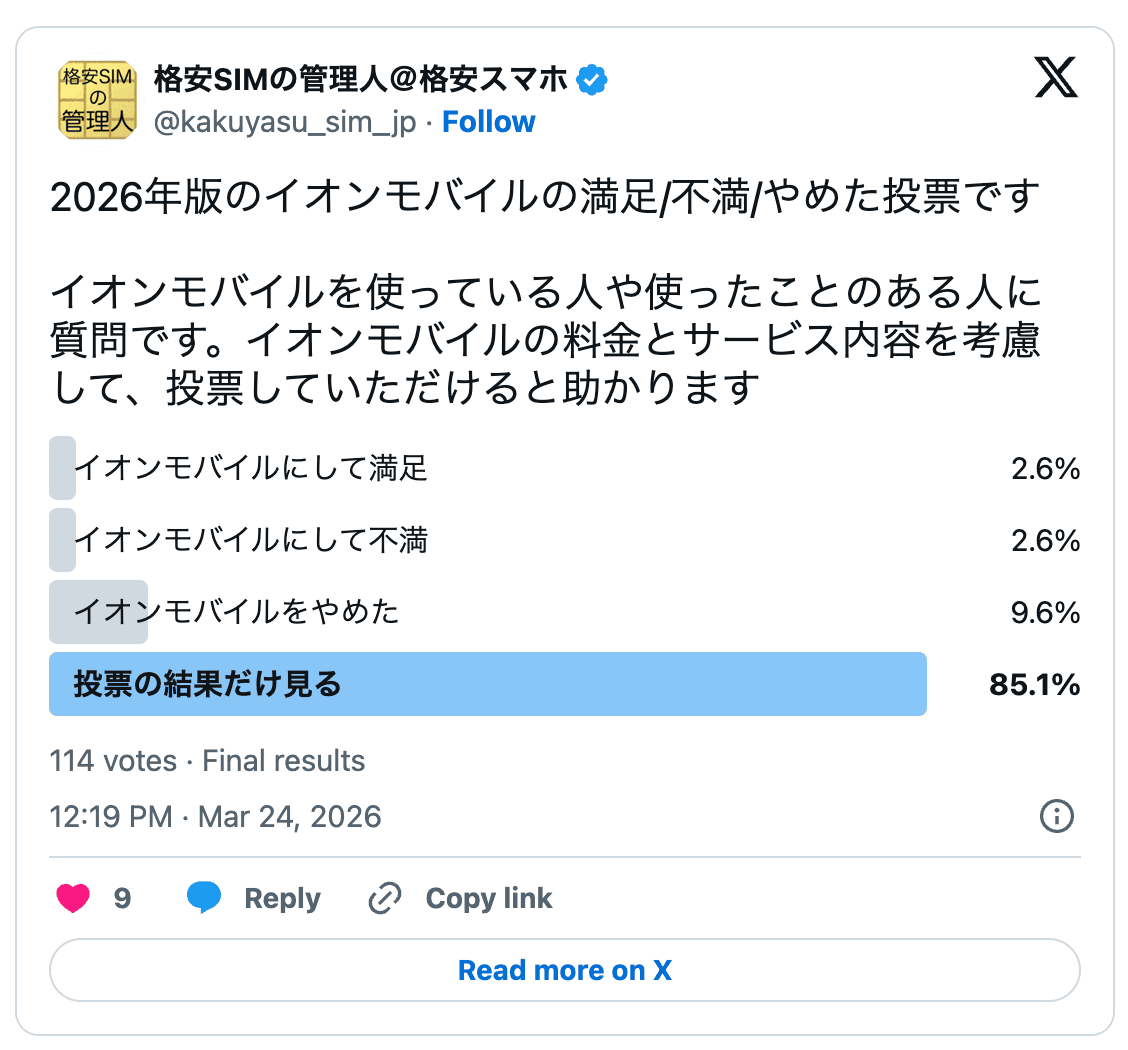
Task: Open the Follow link
Action: click(x=487, y=121)
